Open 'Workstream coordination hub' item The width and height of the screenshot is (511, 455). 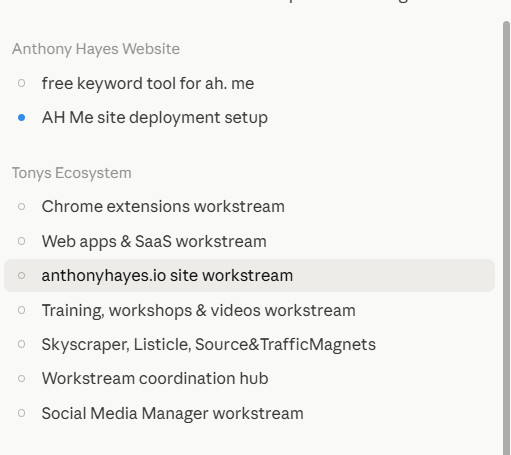(x=249, y=378)
